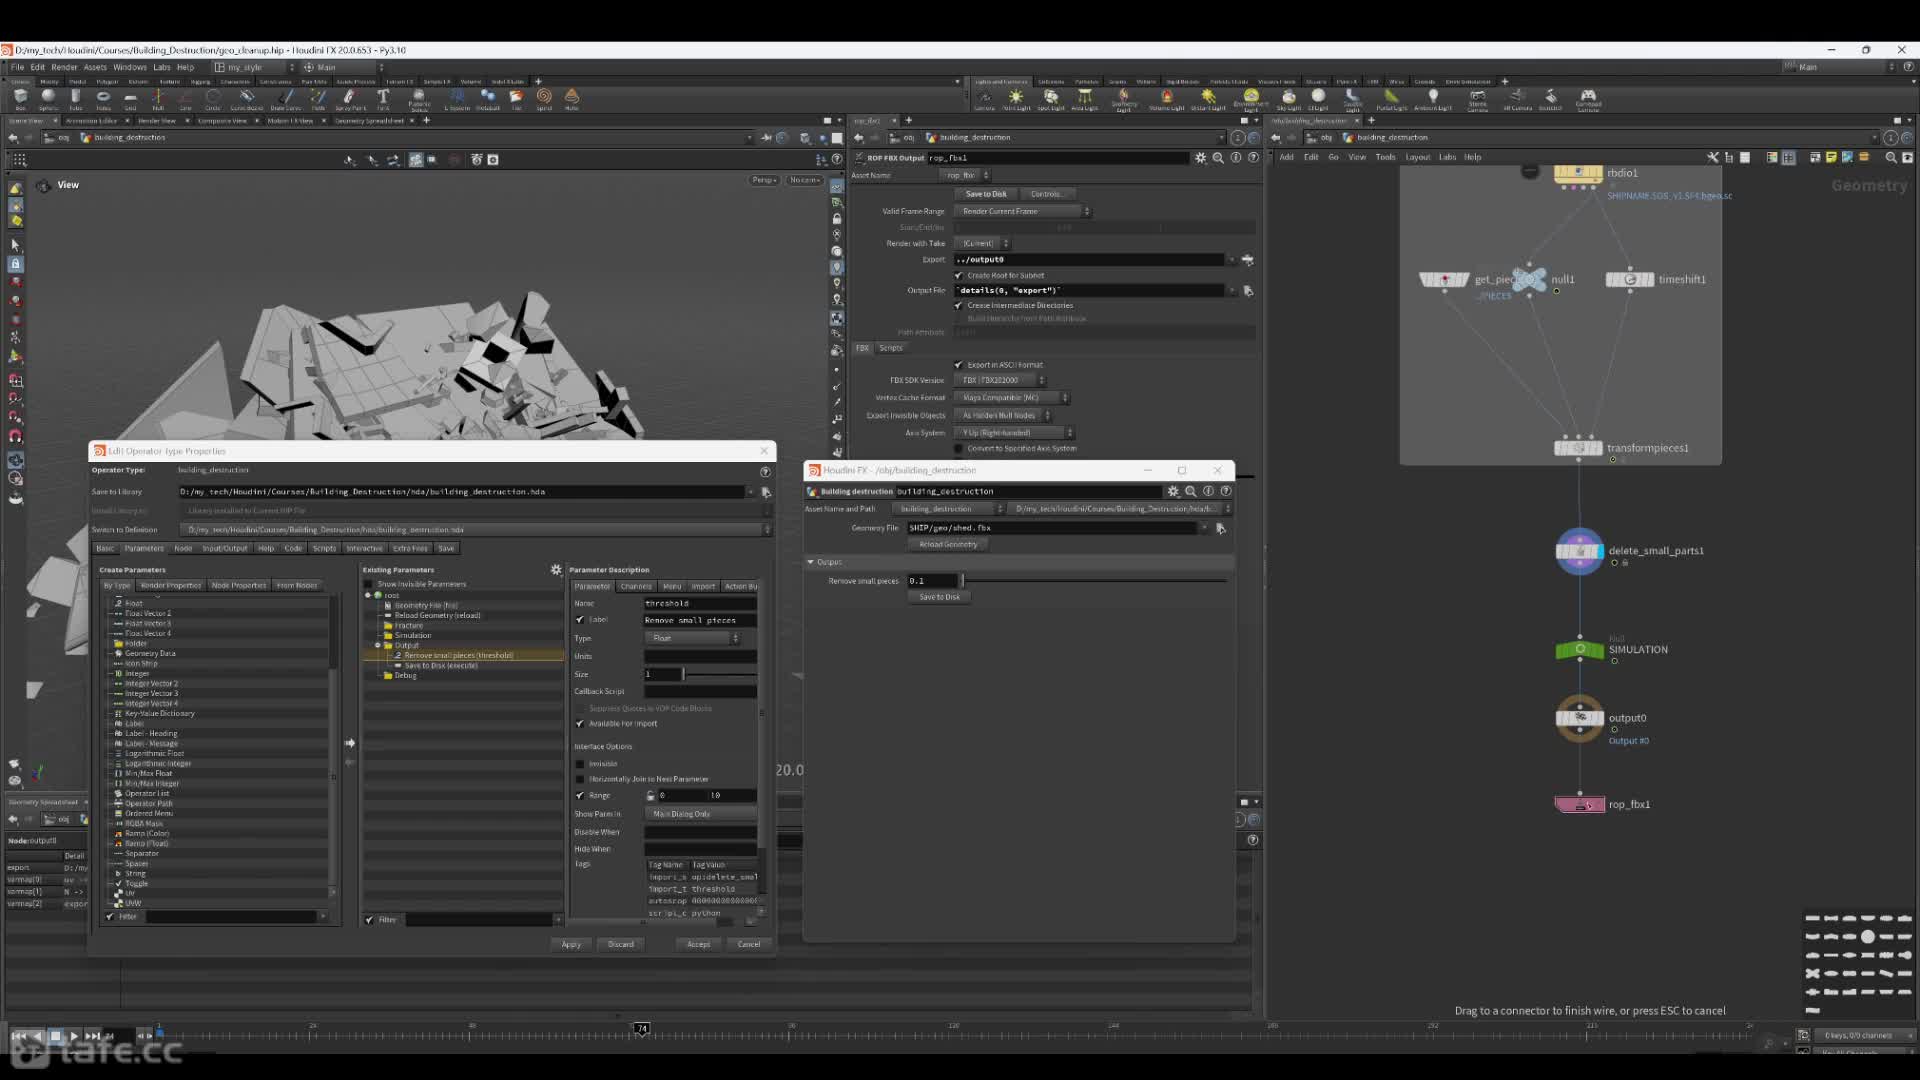Click the Label field reading Remove small pieces
1920x1080 pixels.
[x=700, y=620]
